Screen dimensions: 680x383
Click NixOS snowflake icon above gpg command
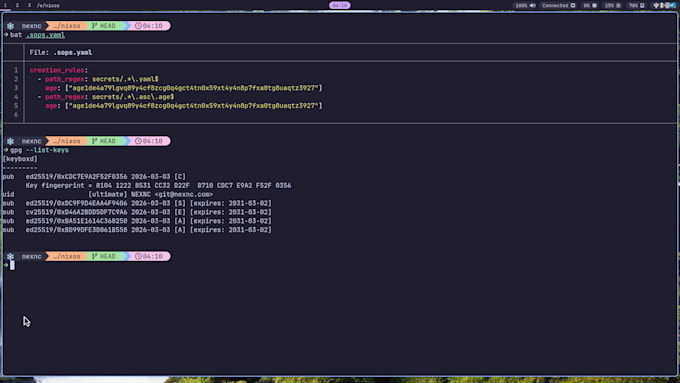coord(10,141)
